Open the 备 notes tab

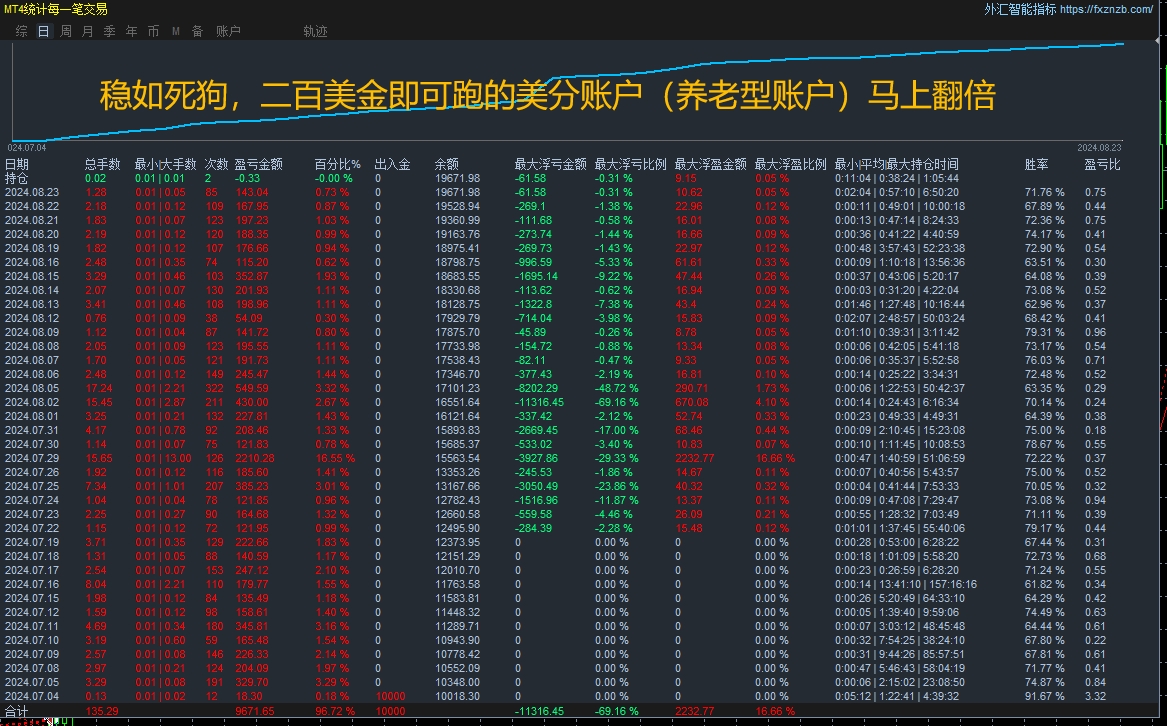[197, 31]
